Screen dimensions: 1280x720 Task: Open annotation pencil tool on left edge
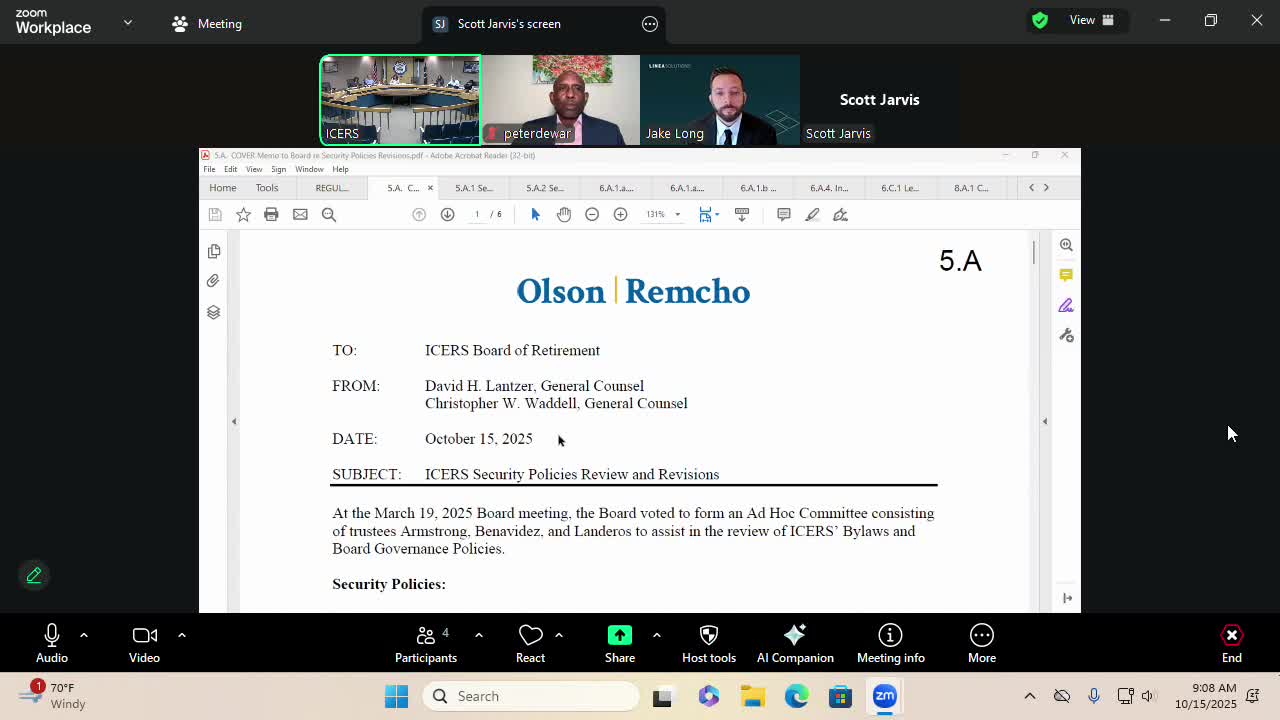point(34,575)
